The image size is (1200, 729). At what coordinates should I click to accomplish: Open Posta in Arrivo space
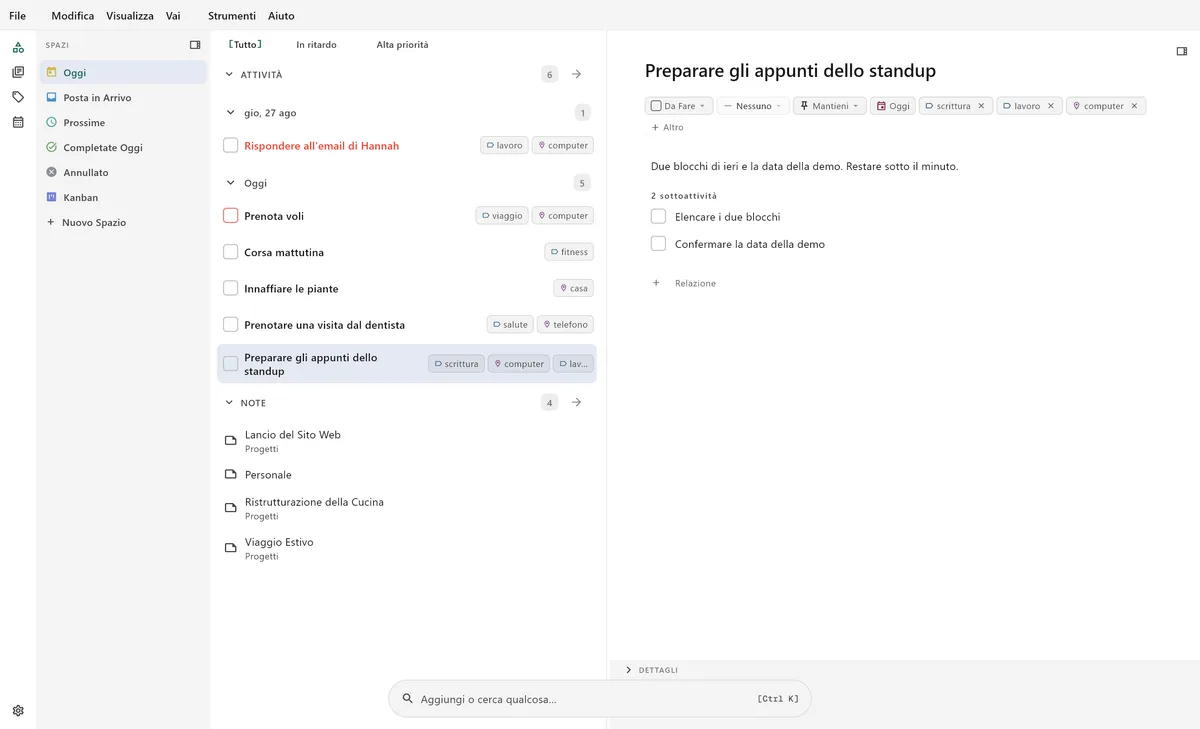pyautogui.click(x=123, y=97)
